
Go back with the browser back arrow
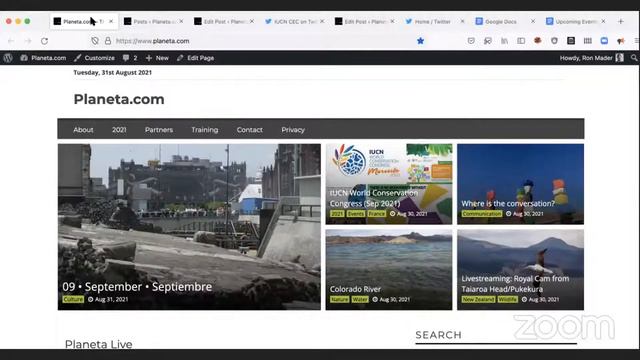coord(11,41)
